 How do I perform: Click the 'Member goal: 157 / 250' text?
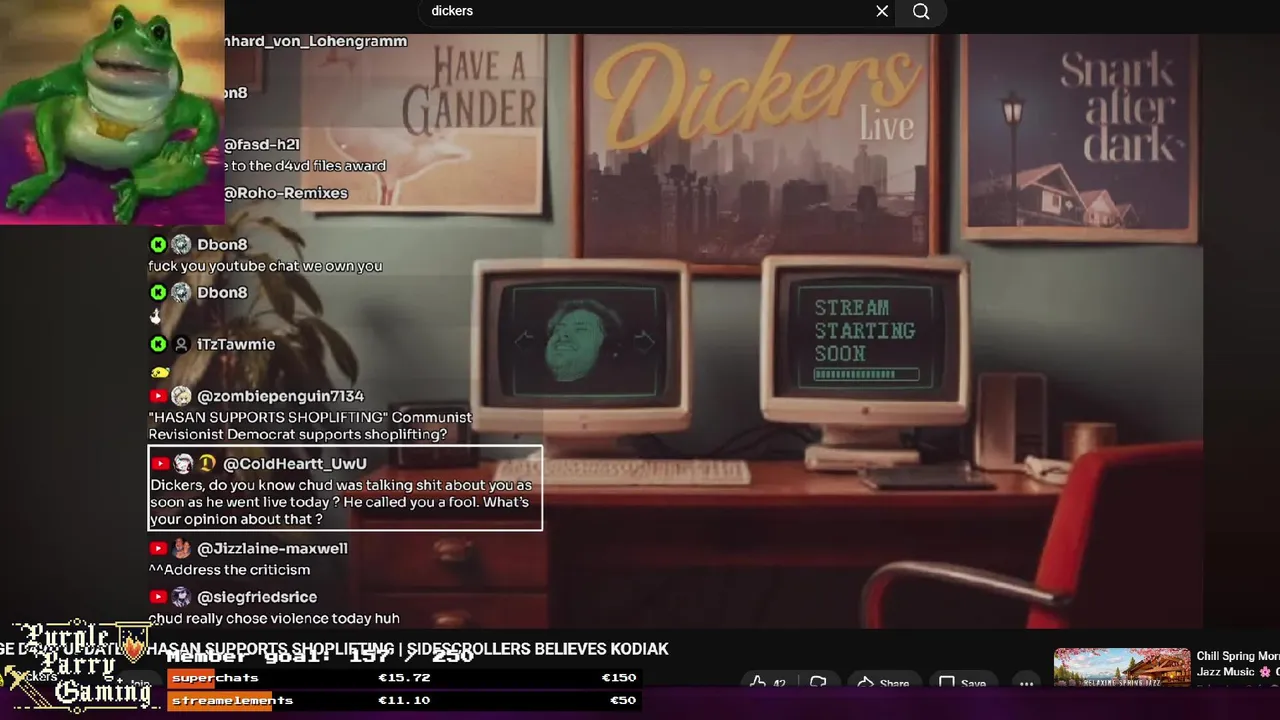(x=320, y=655)
